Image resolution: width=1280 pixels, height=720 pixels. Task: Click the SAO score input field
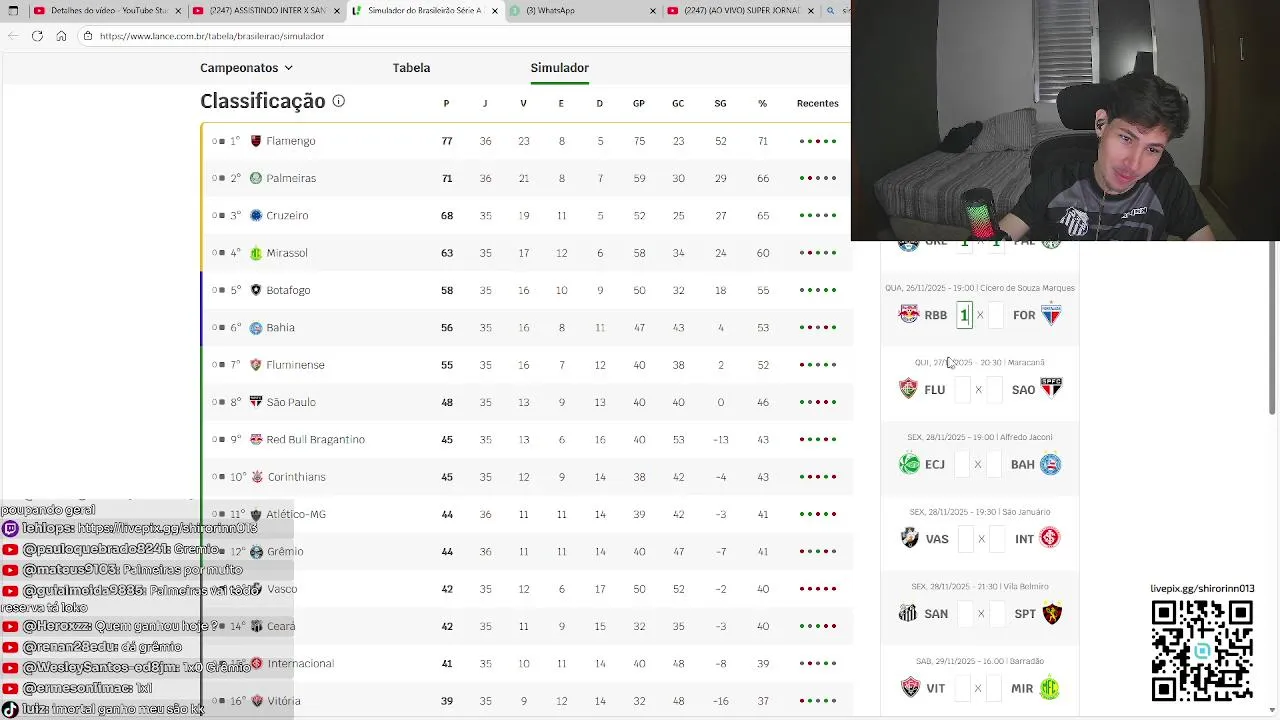[x=994, y=390]
